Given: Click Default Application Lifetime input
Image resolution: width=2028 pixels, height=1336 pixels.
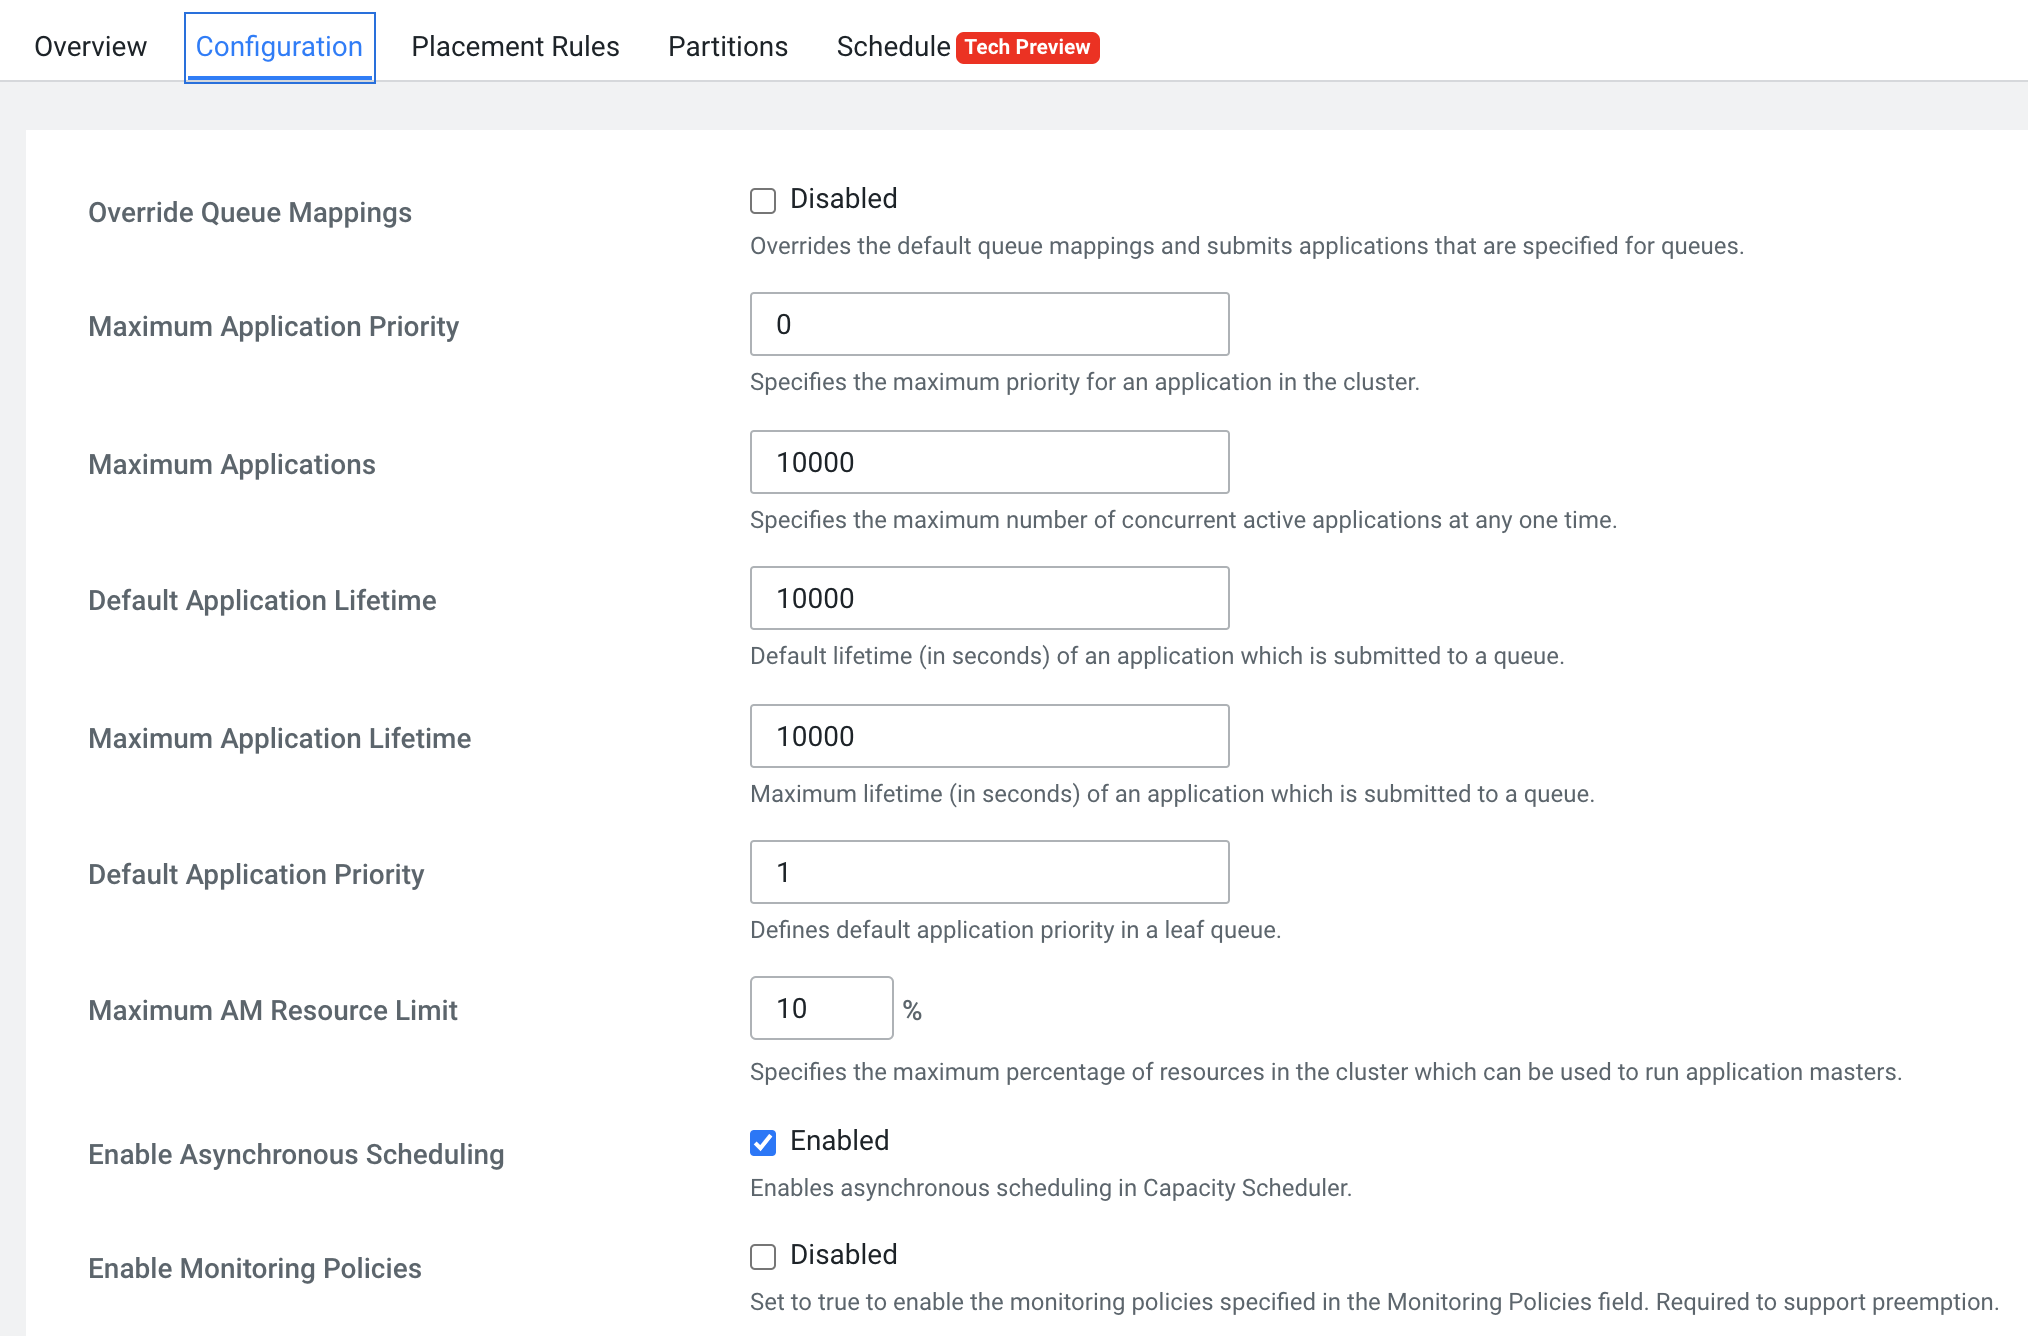Looking at the screenshot, I should [989, 598].
